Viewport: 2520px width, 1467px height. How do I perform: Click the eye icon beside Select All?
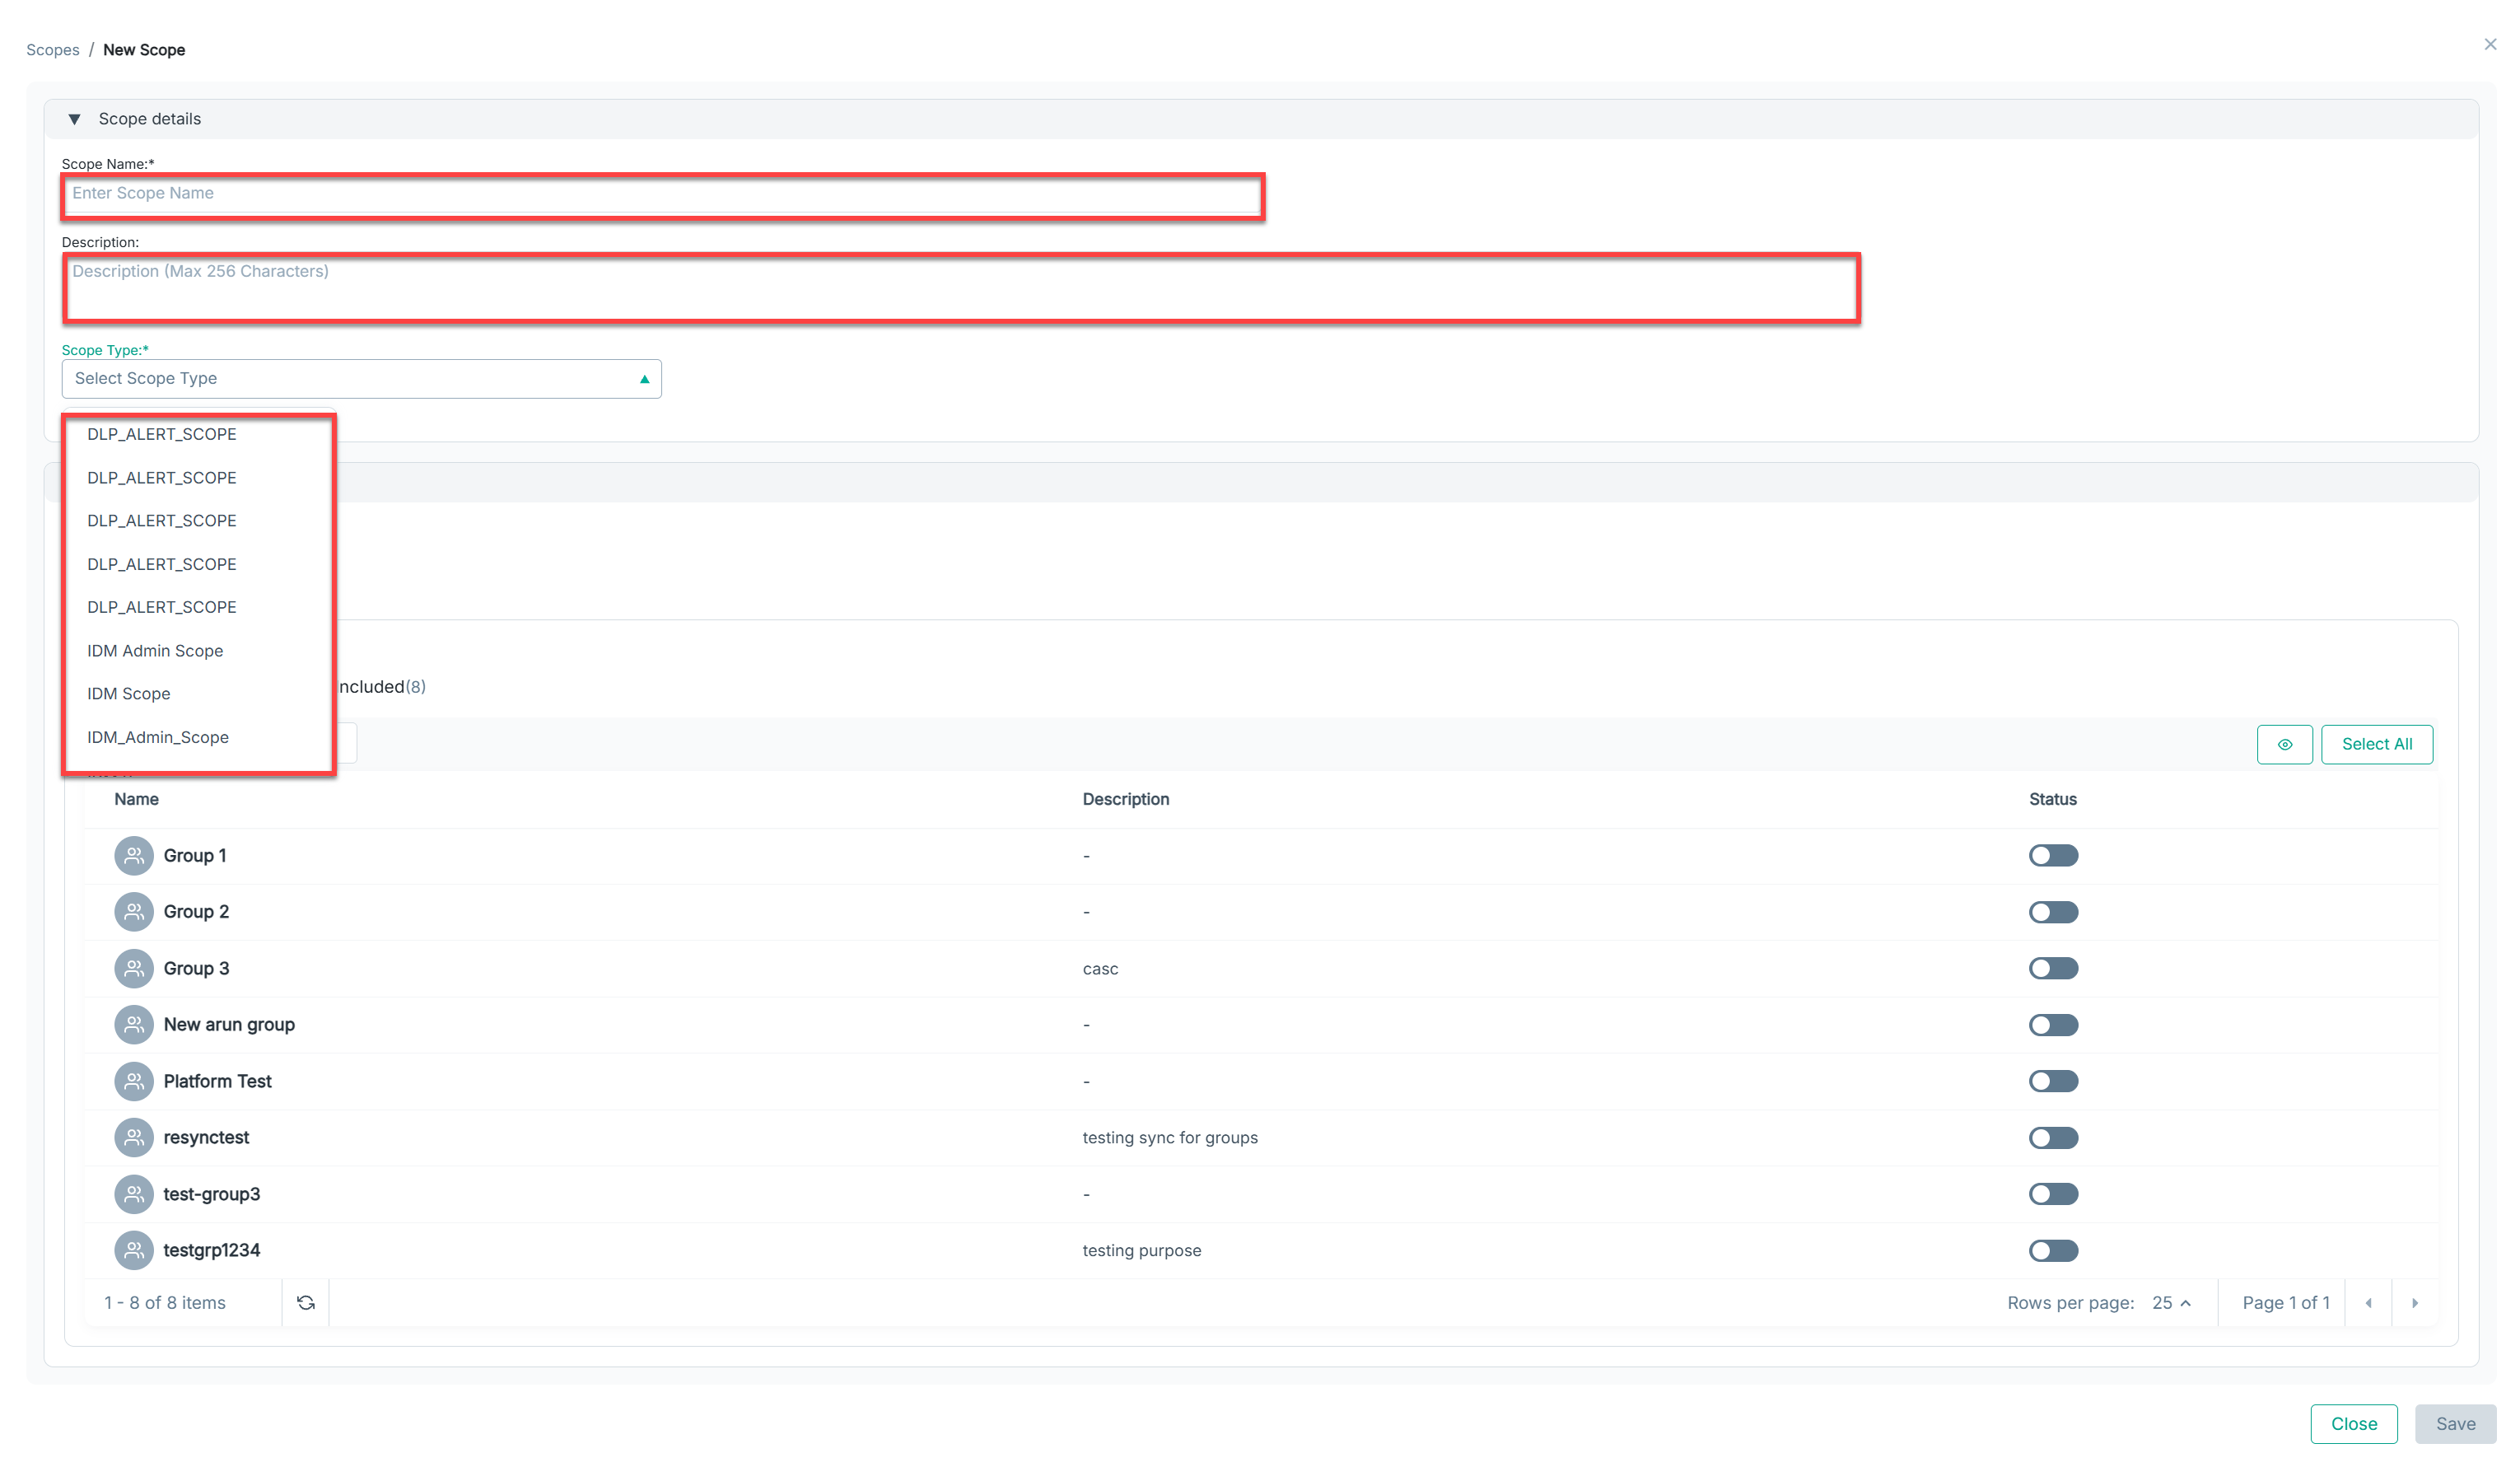pyautogui.click(x=2284, y=744)
